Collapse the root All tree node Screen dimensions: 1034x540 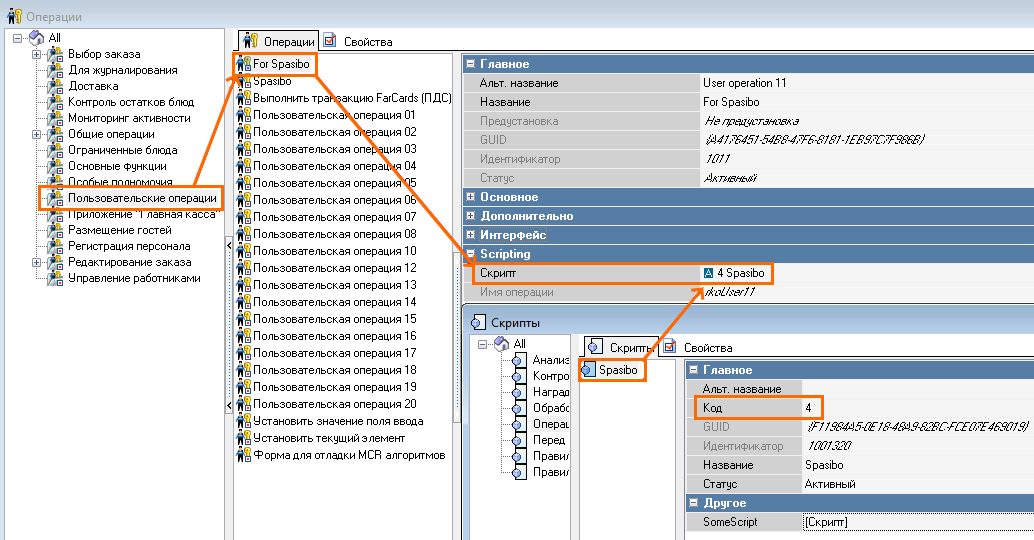(17, 38)
